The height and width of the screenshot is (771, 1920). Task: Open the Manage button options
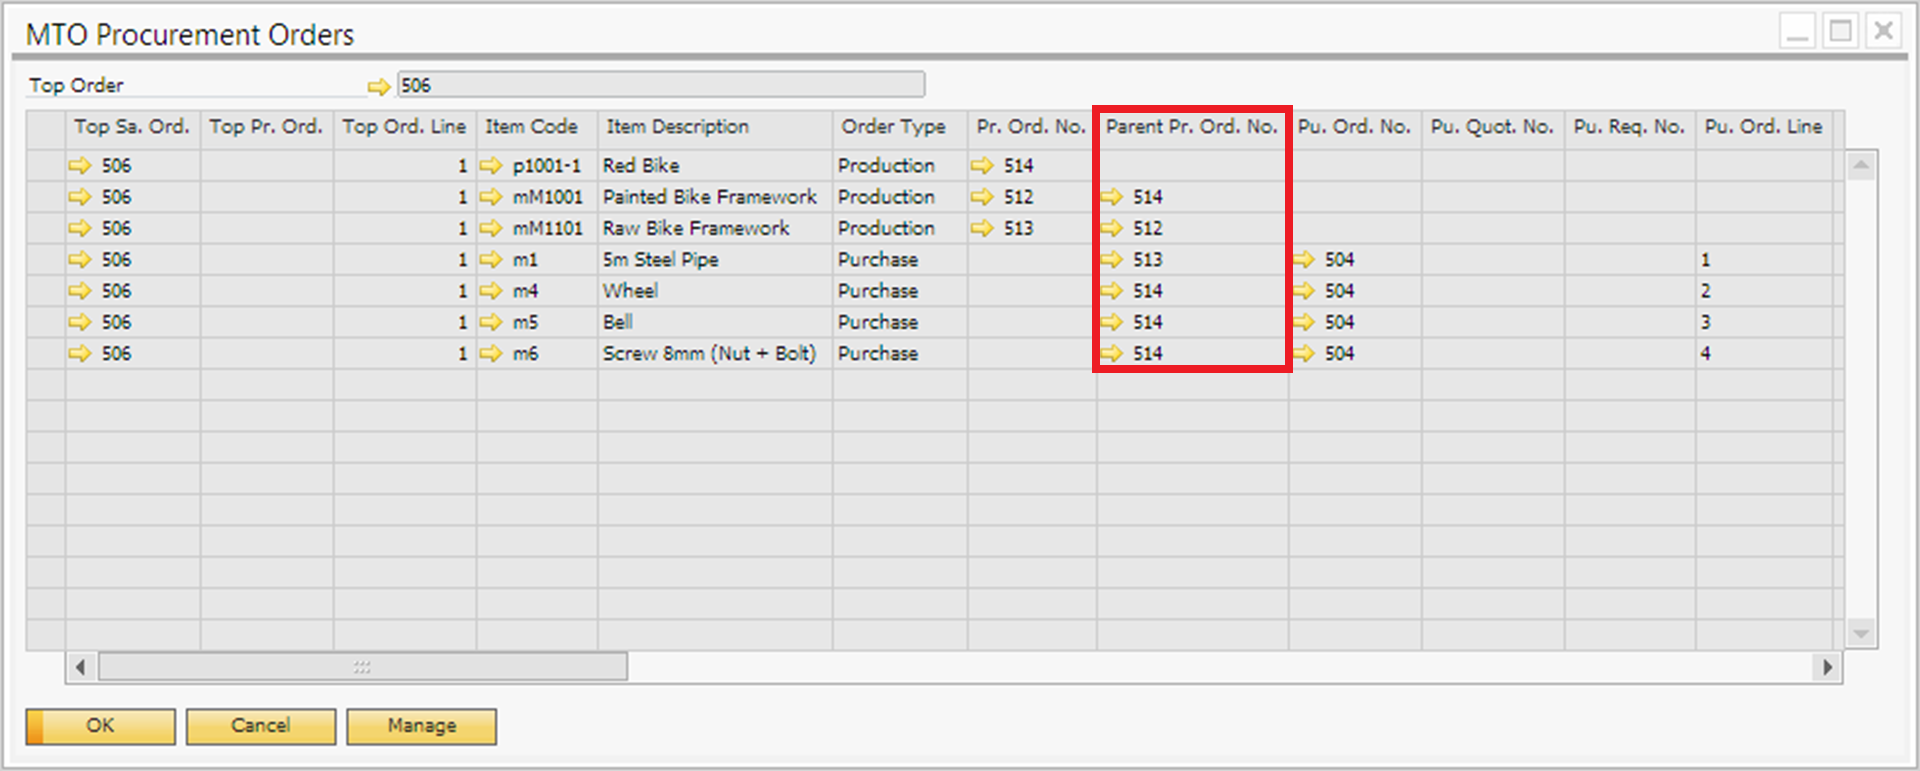pyautogui.click(x=421, y=726)
